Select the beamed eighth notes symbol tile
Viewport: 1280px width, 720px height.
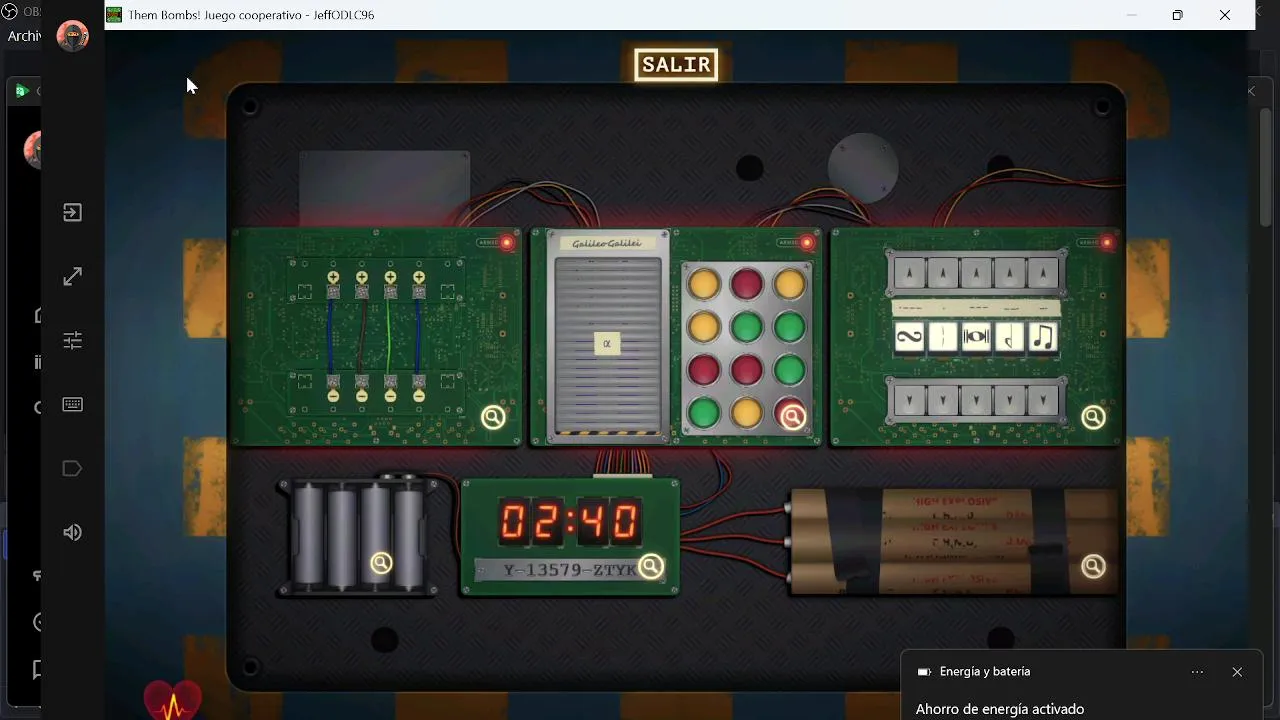pos(1043,337)
